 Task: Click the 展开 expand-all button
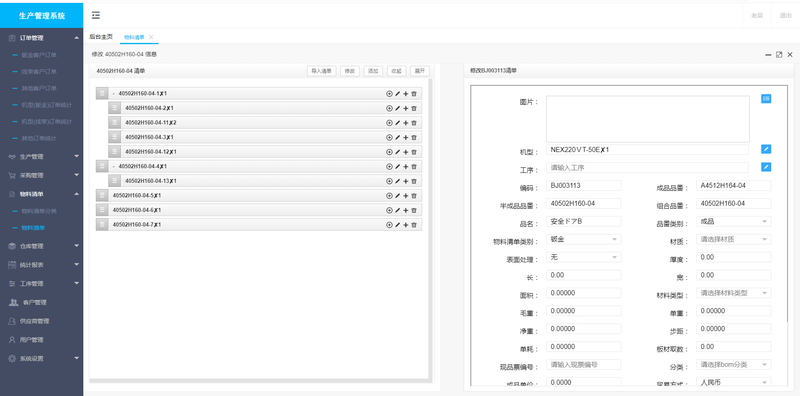point(420,71)
